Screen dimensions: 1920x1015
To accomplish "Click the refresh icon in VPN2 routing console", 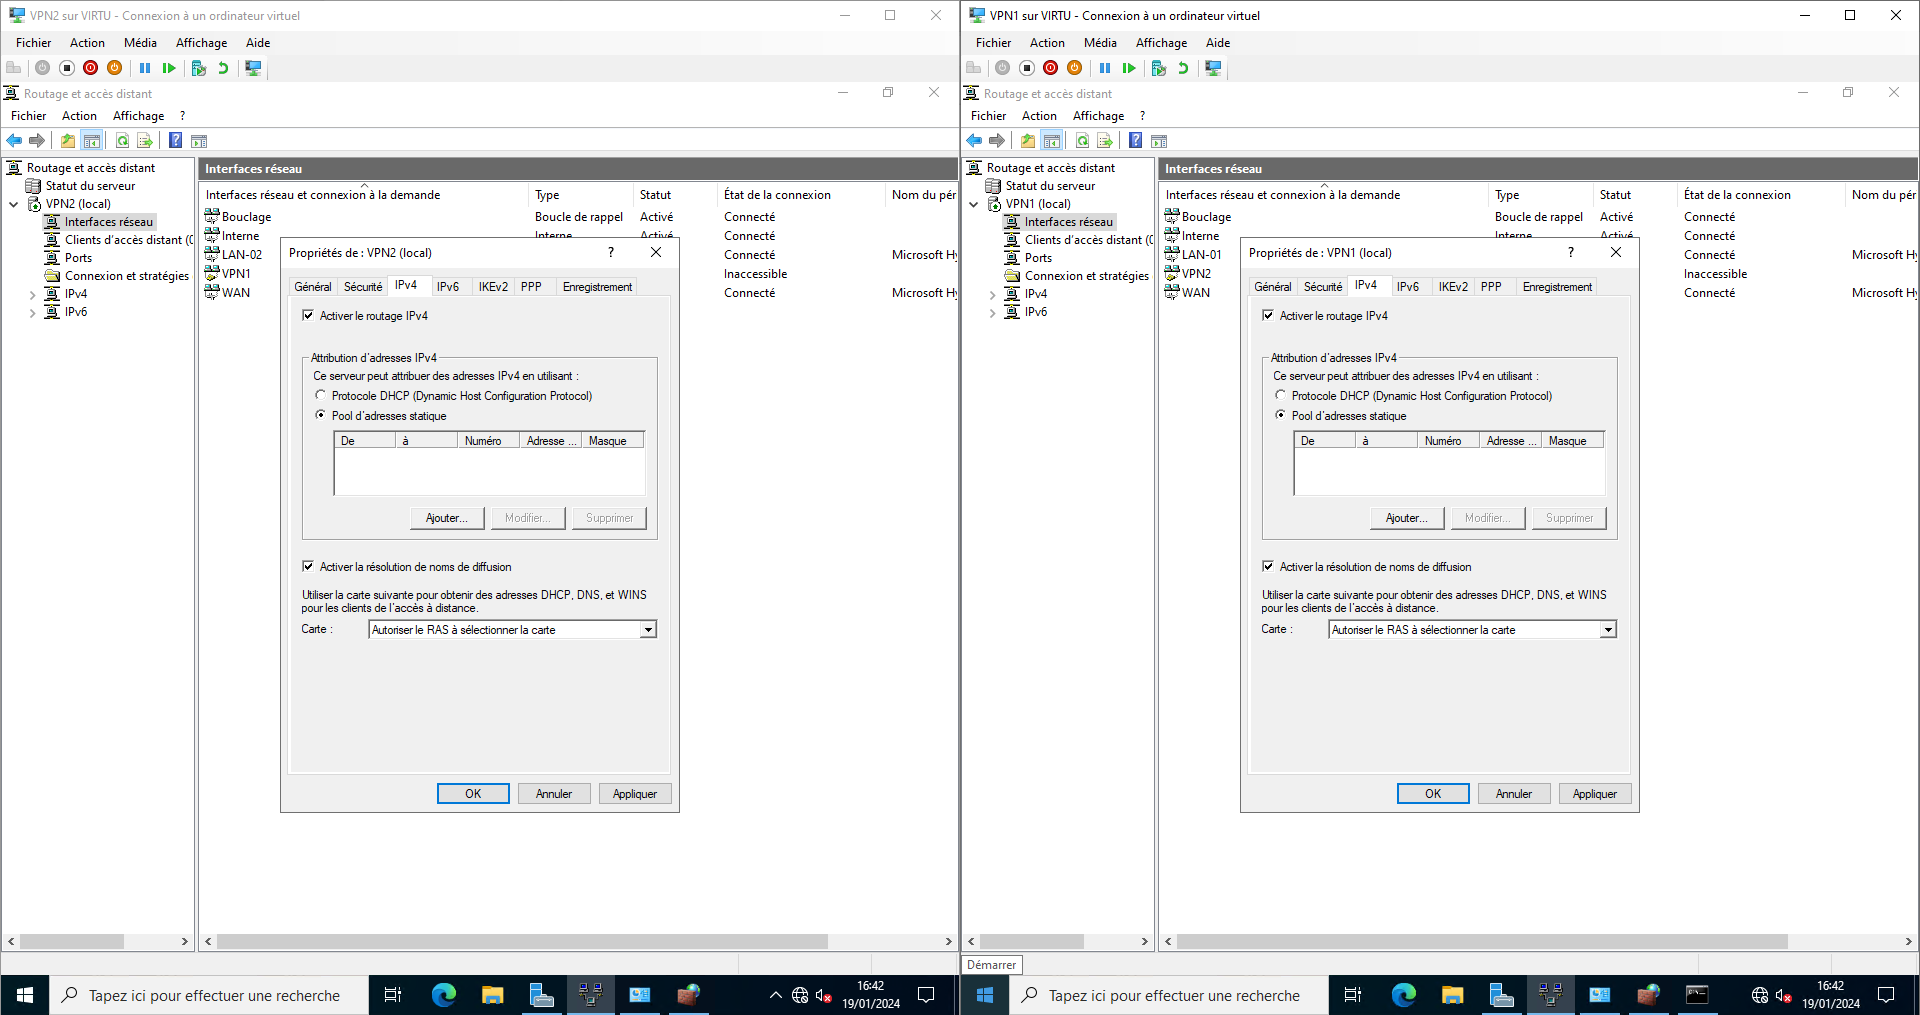I will [x=122, y=141].
